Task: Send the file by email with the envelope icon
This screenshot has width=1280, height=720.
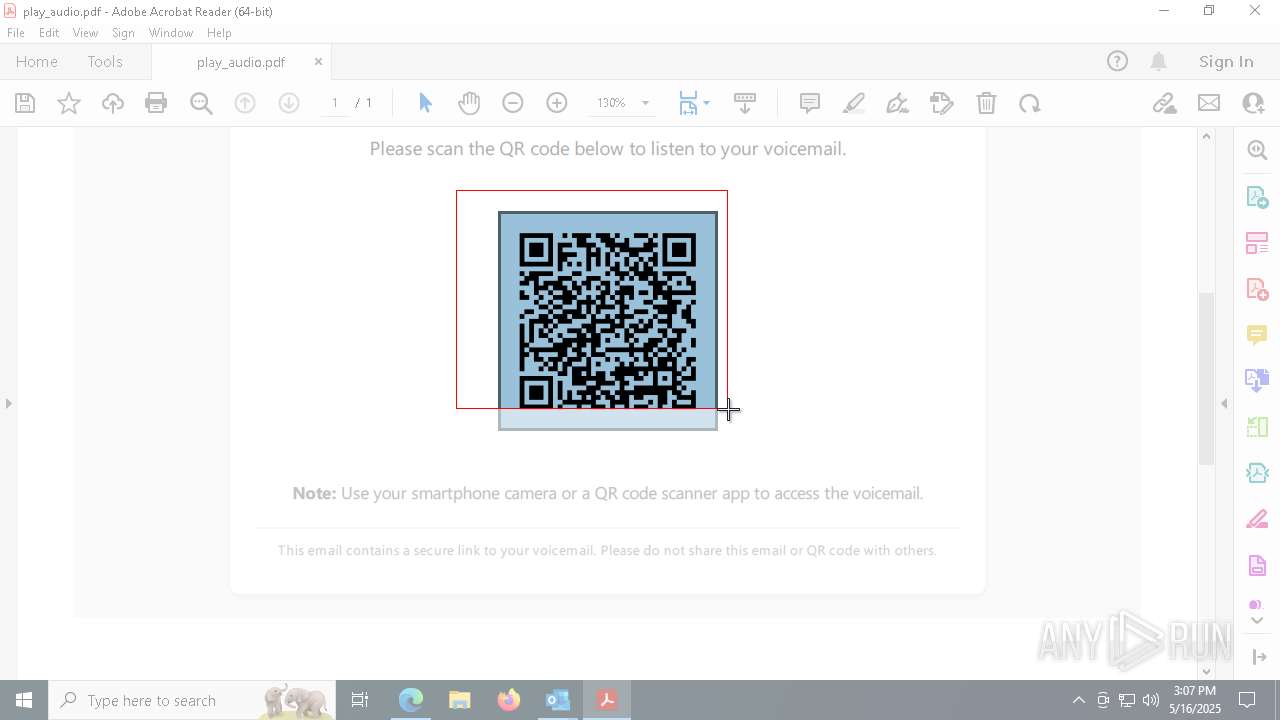Action: (1209, 103)
